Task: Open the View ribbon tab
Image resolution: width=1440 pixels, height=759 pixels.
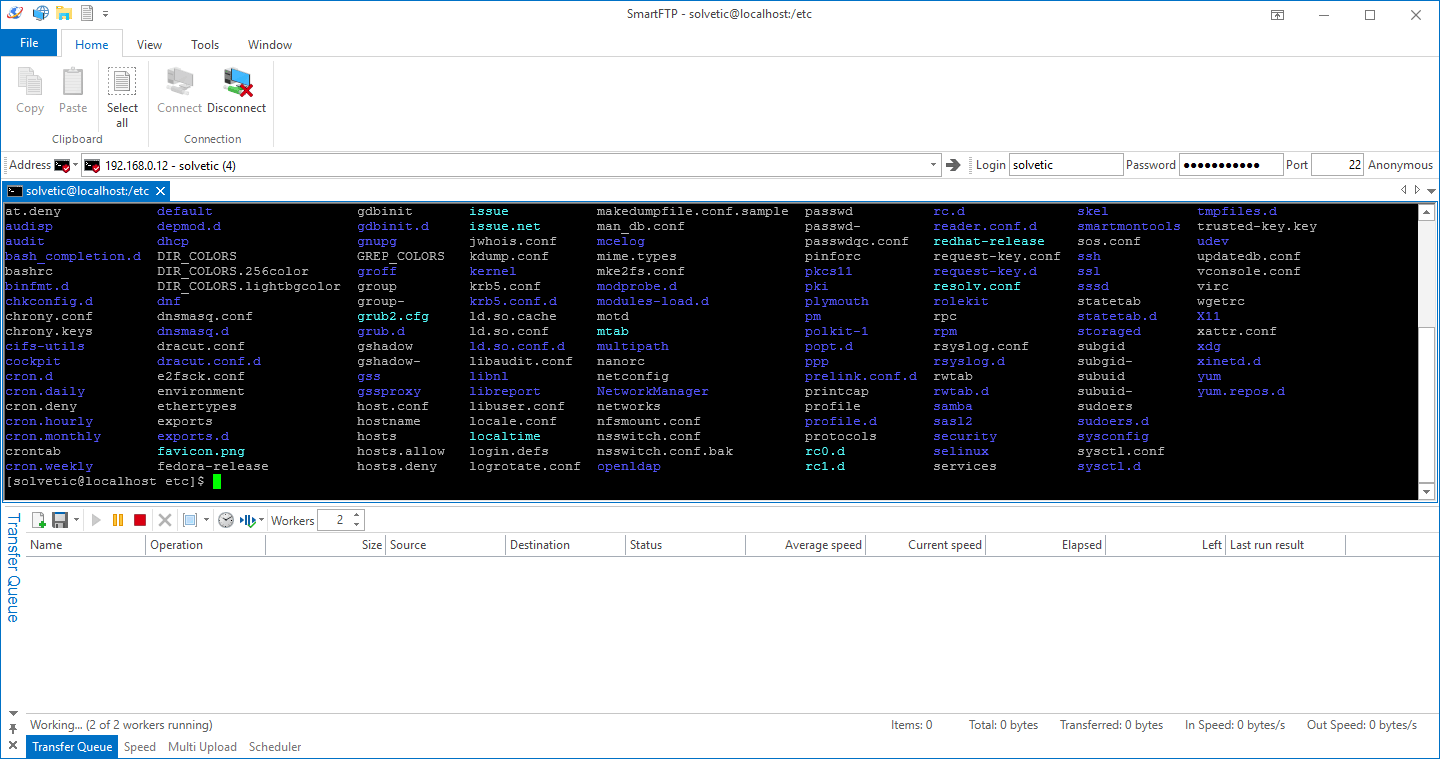Action: 149,45
